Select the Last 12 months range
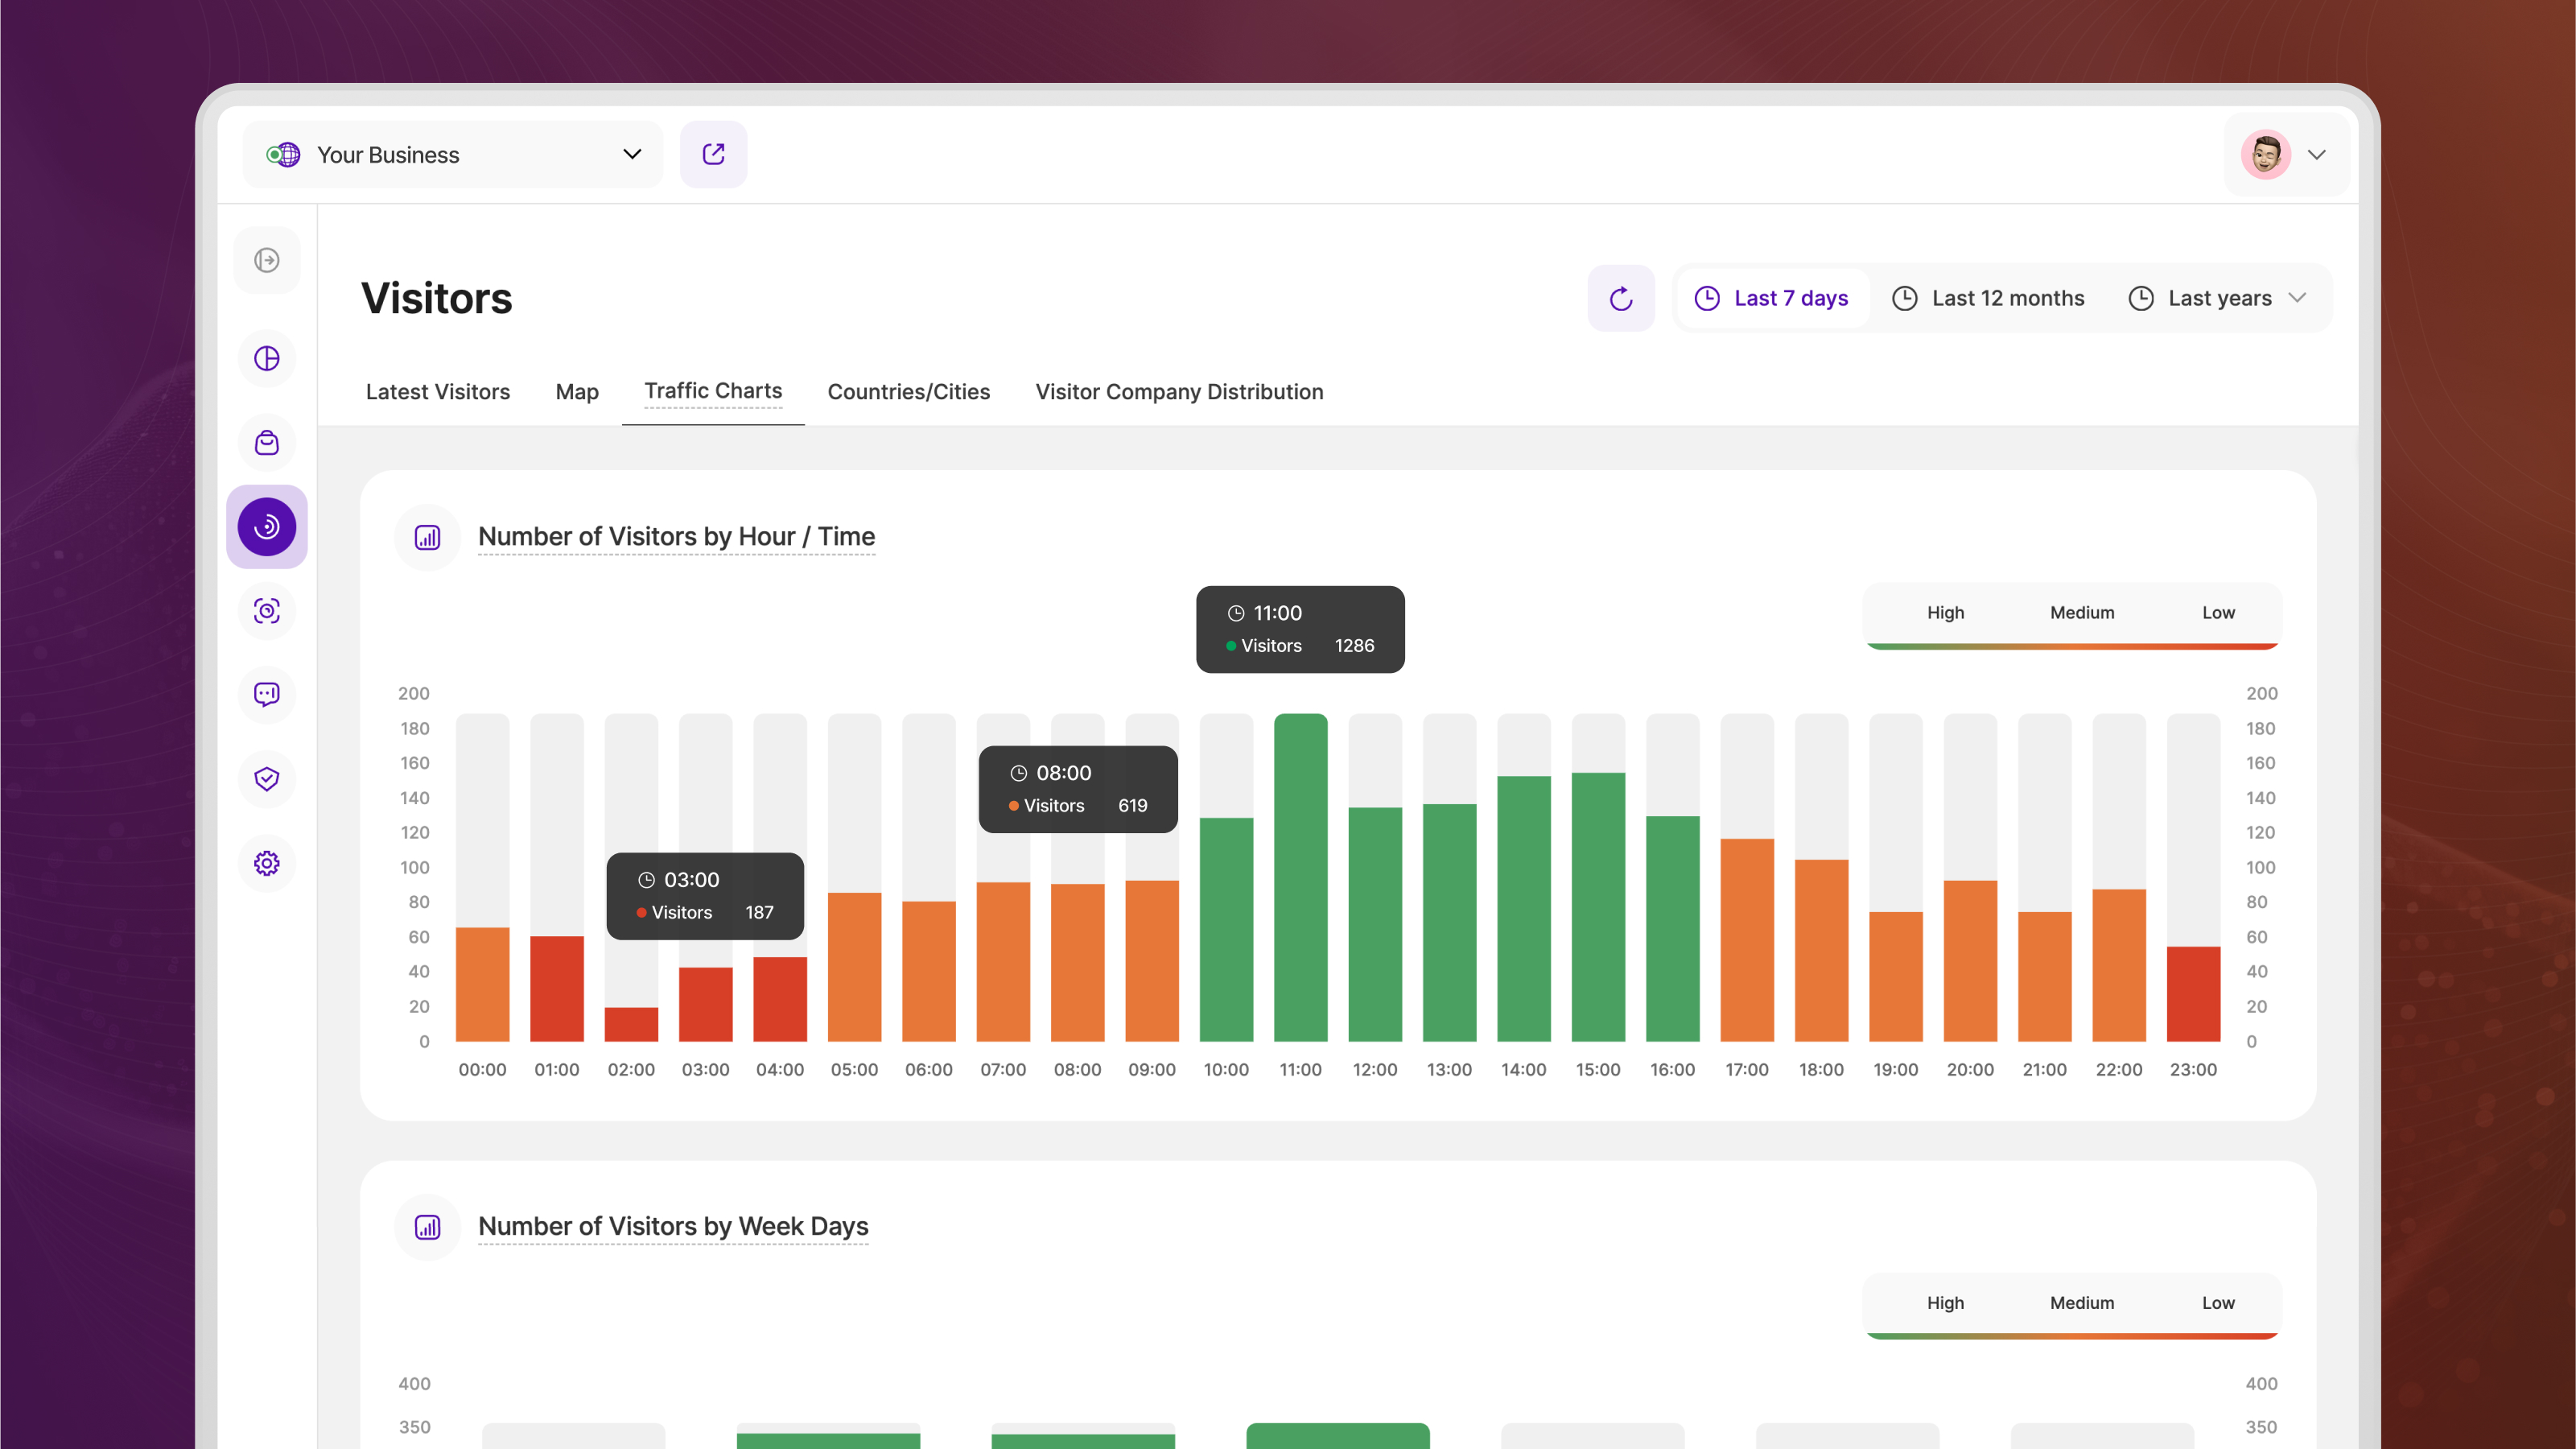 tap(1989, 298)
